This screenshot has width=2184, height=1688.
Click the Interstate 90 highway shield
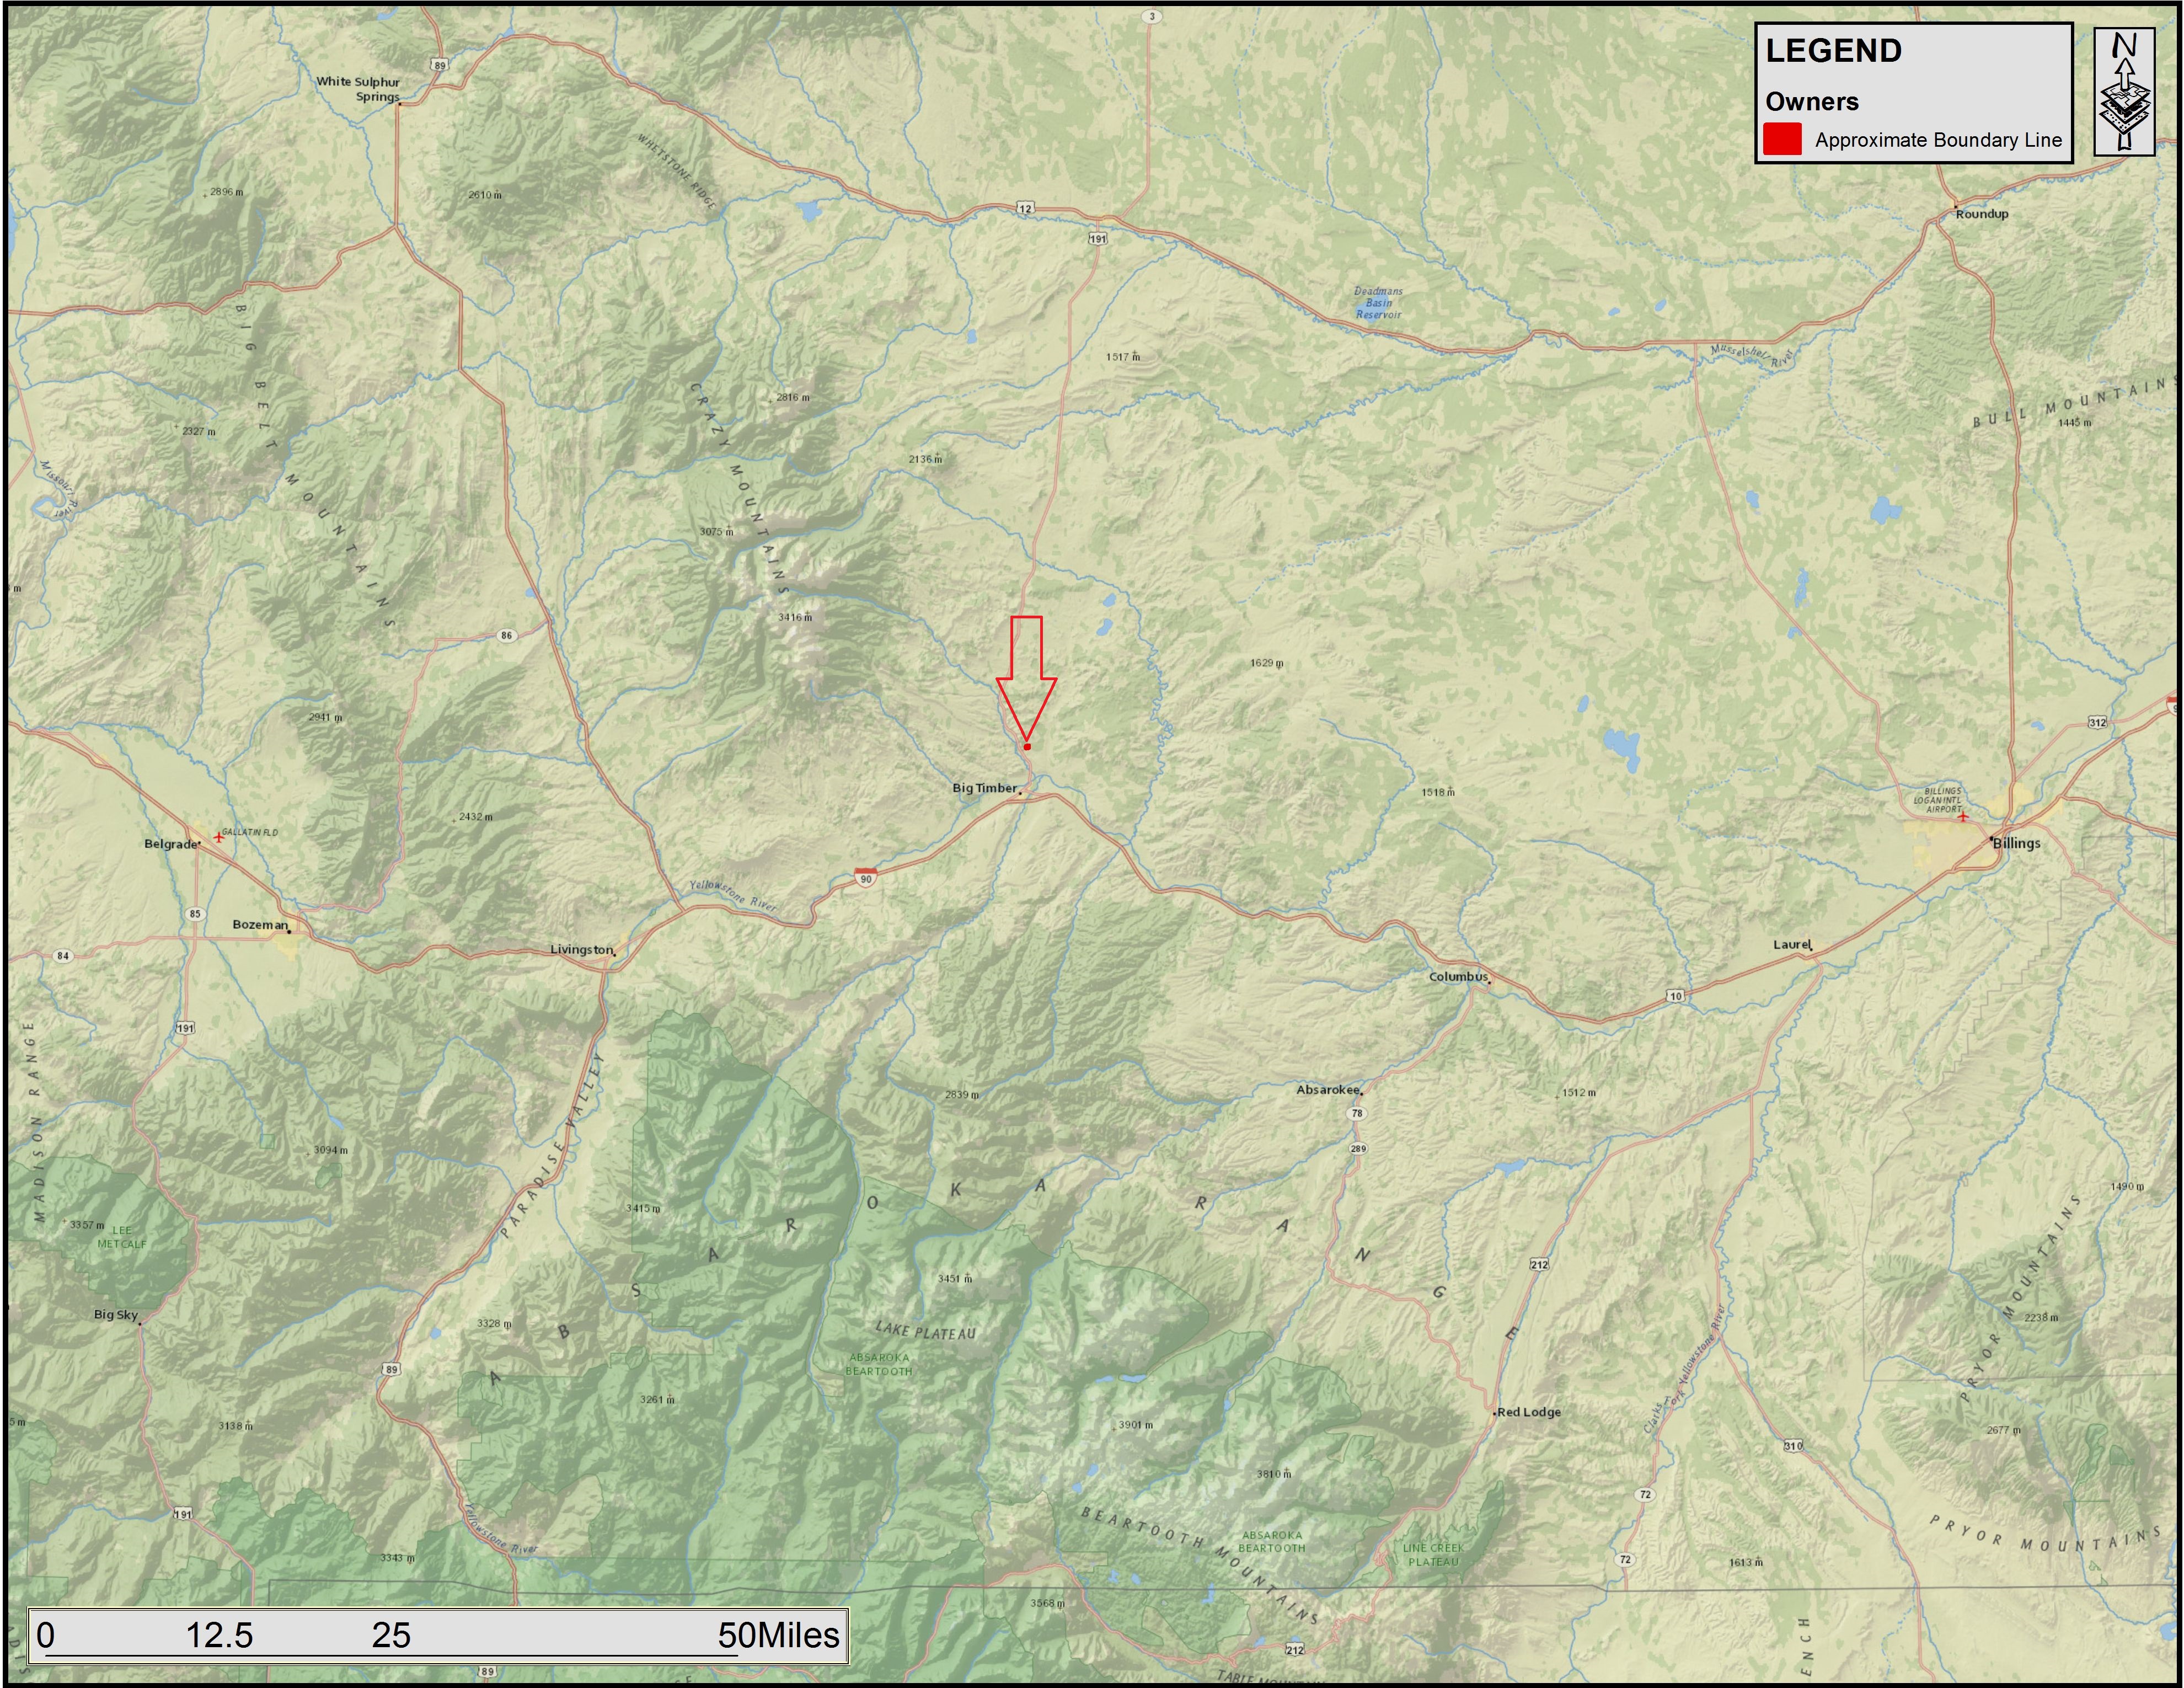tap(866, 877)
